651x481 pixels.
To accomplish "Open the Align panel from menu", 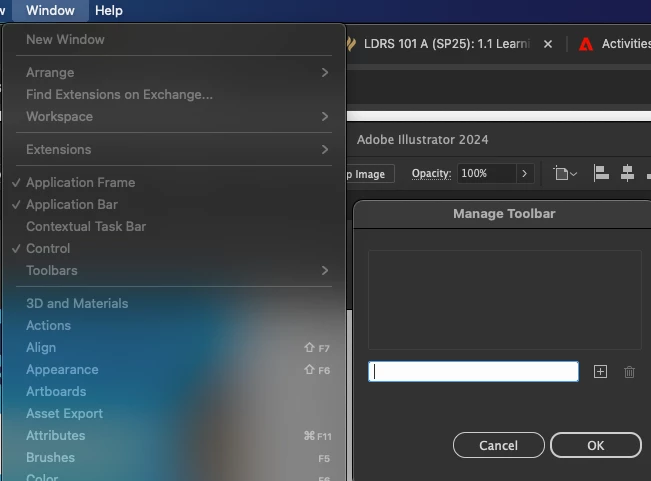I will coord(174,347).
